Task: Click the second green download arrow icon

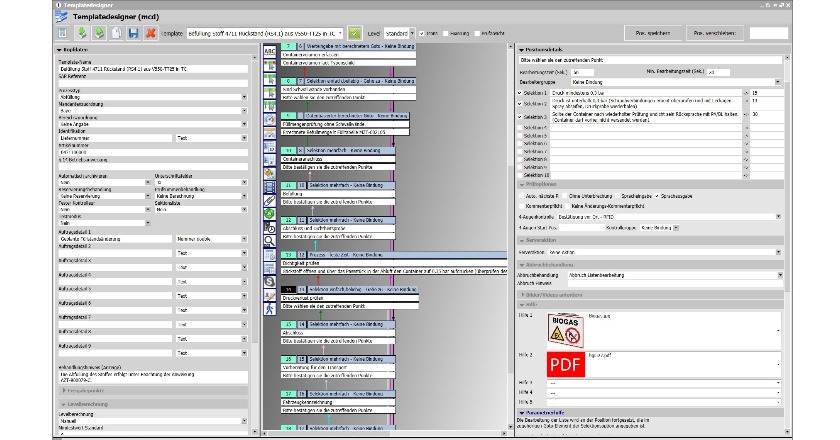Action: tap(99, 33)
